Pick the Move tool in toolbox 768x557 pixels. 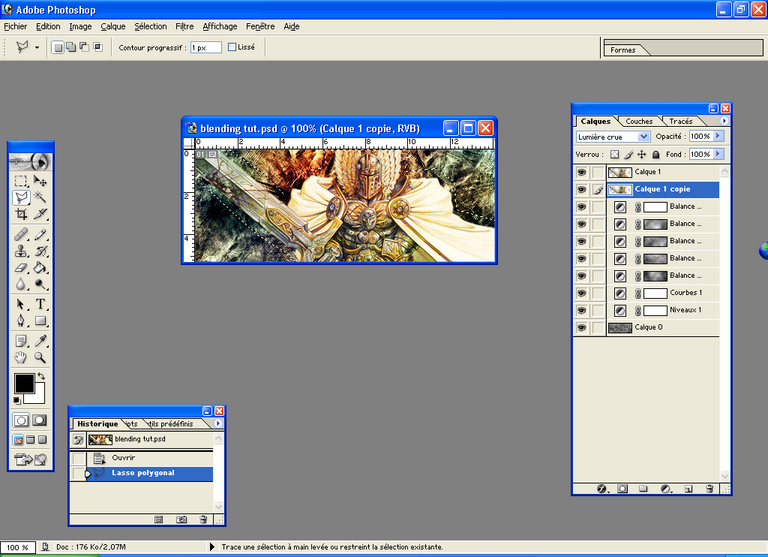[41, 180]
